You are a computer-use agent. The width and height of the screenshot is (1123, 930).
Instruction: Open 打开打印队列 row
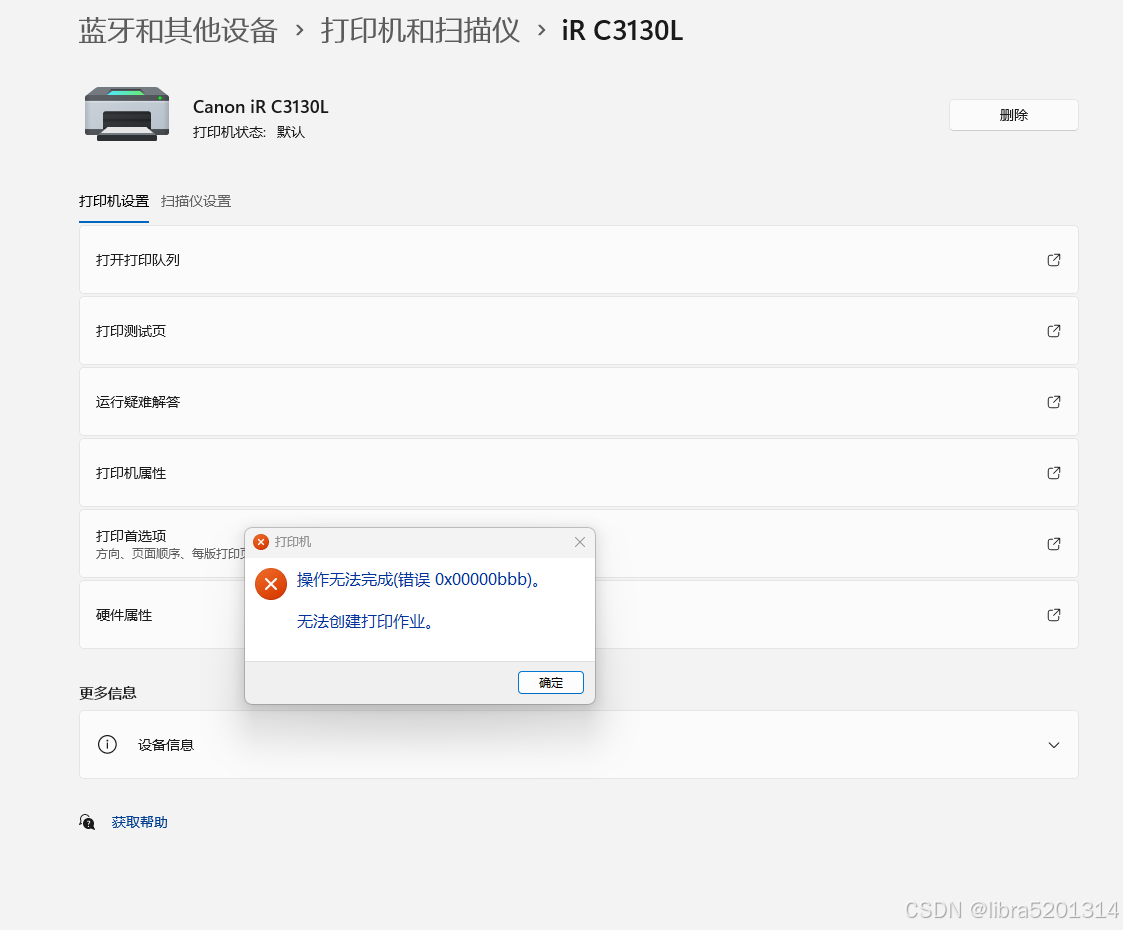579,260
